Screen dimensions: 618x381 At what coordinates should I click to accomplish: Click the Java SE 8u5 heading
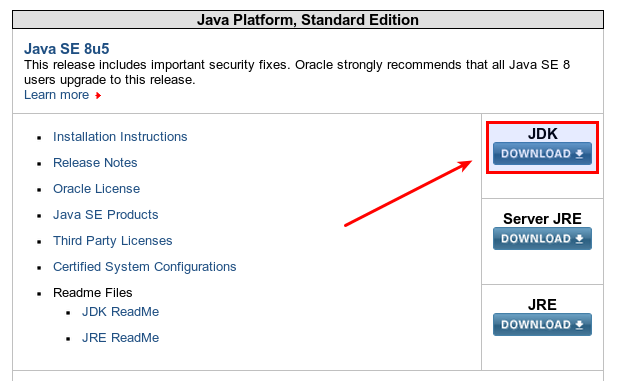pyautogui.click(x=67, y=49)
